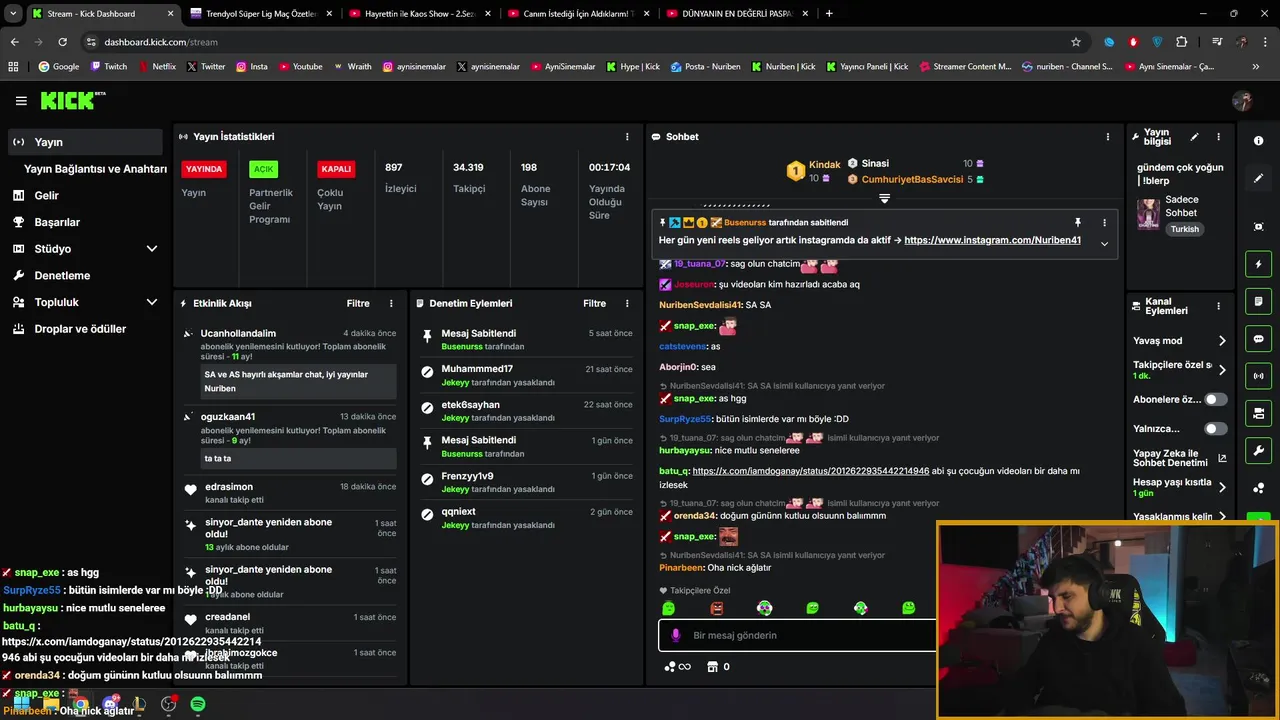Click the pencil icon in right sidebar
Image resolution: width=1280 pixels, height=720 pixels.
(x=1258, y=178)
